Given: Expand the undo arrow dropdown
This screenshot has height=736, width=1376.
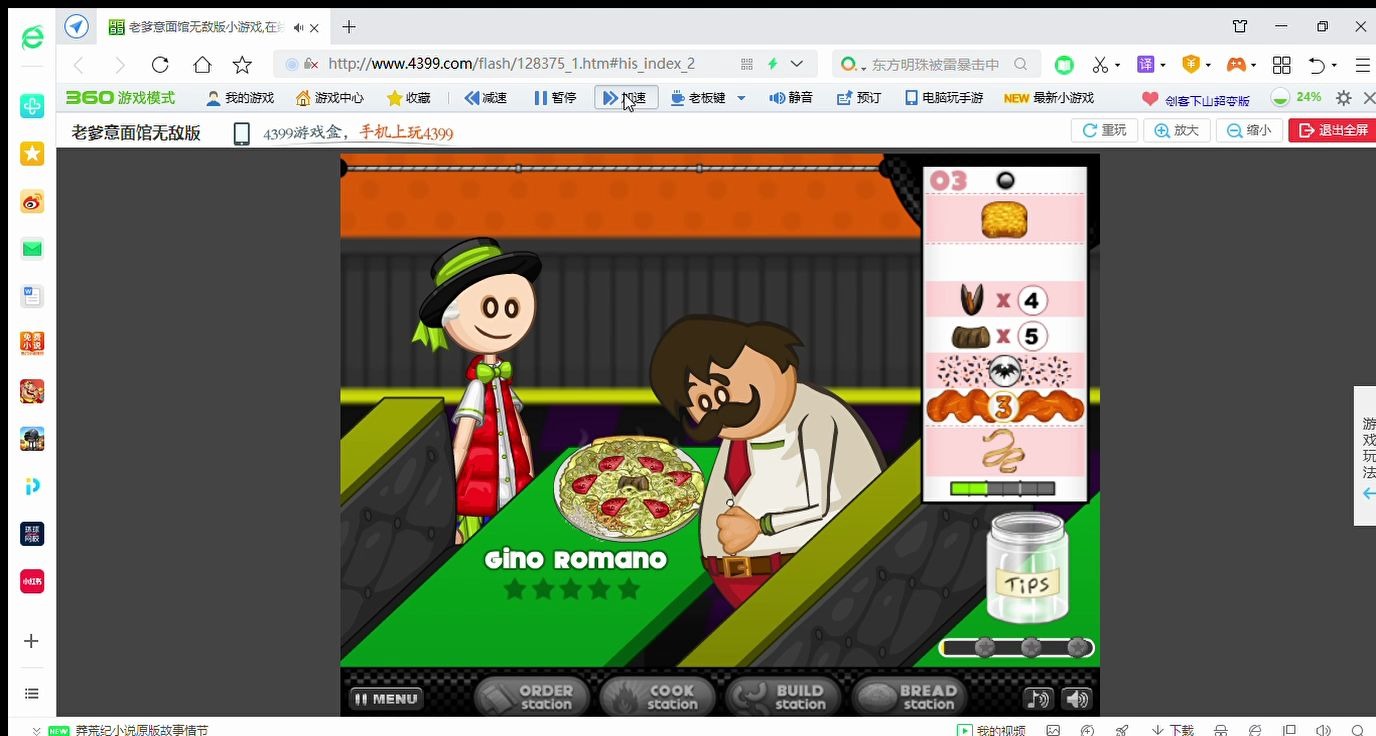Looking at the screenshot, I should (x=1335, y=66).
